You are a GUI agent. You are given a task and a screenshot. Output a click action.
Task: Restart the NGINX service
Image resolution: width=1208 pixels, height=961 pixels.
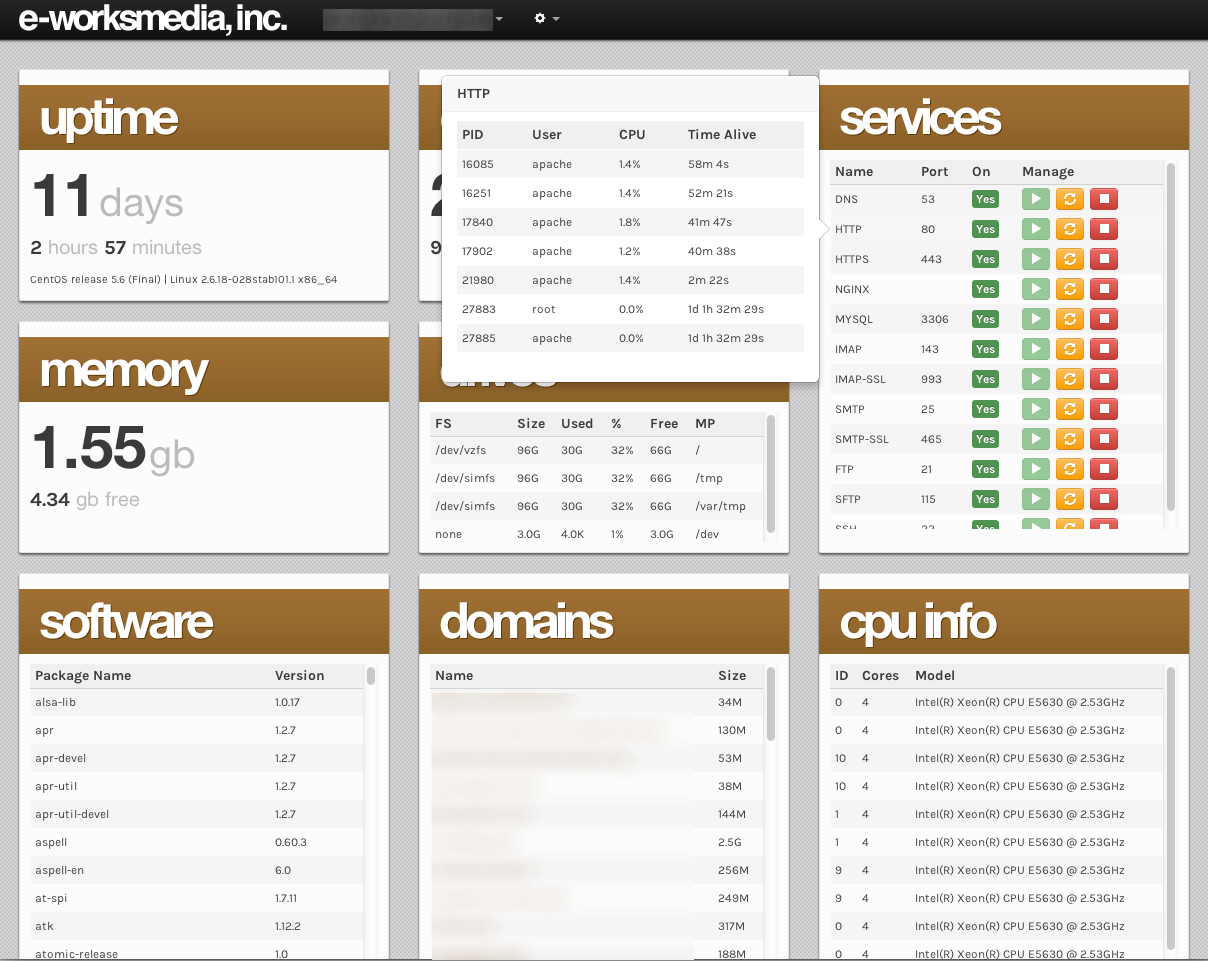click(1070, 289)
